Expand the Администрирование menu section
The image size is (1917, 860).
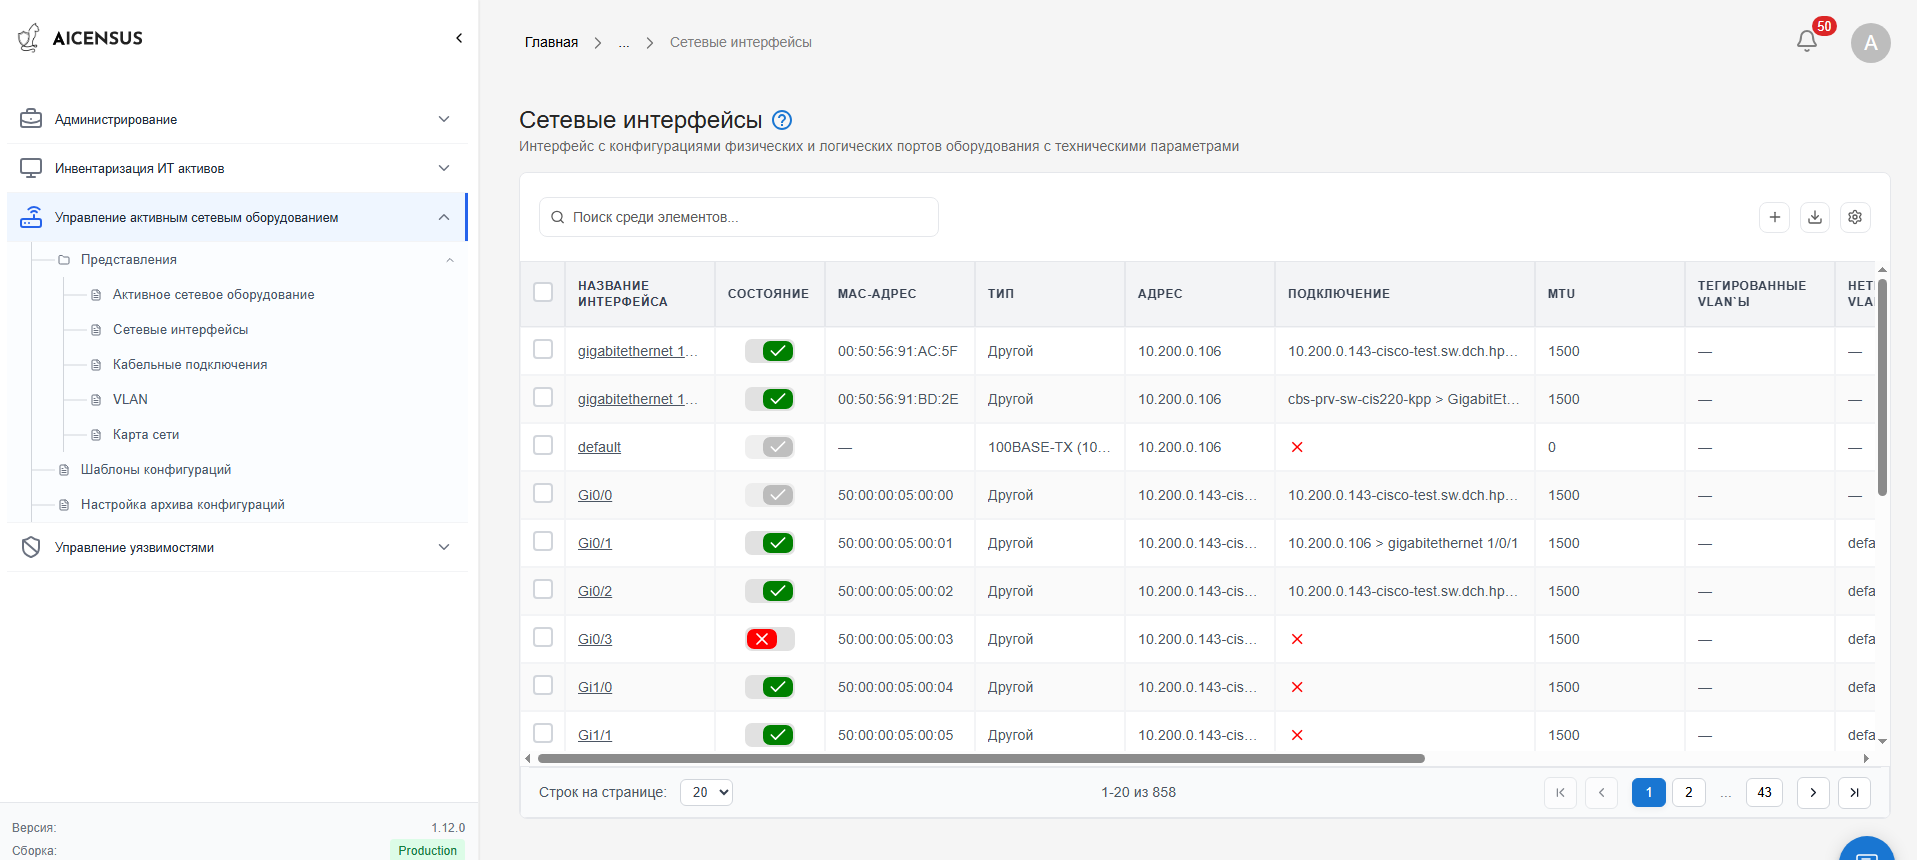click(236, 119)
